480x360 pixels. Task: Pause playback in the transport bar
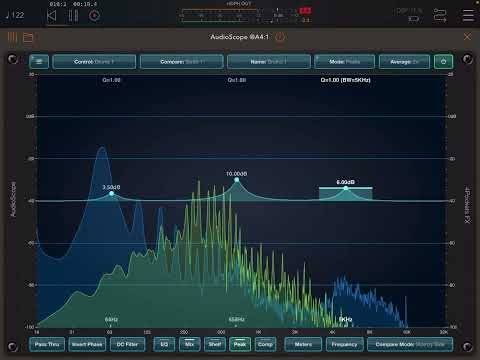click(73, 16)
